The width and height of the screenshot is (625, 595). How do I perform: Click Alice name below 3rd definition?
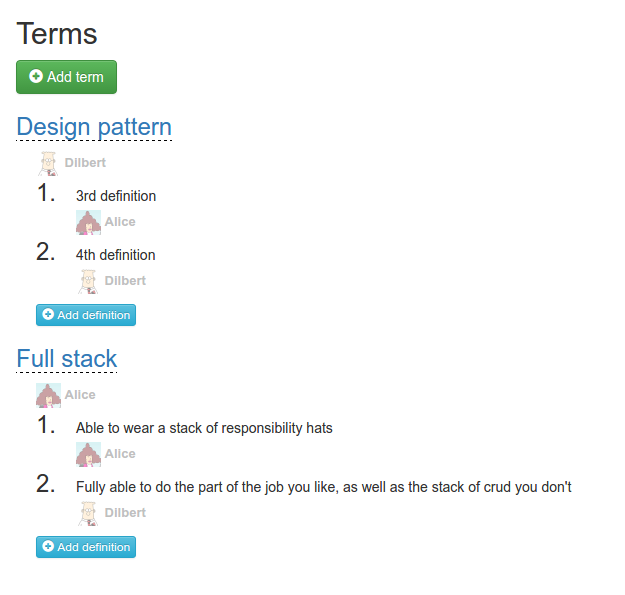(120, 222)
